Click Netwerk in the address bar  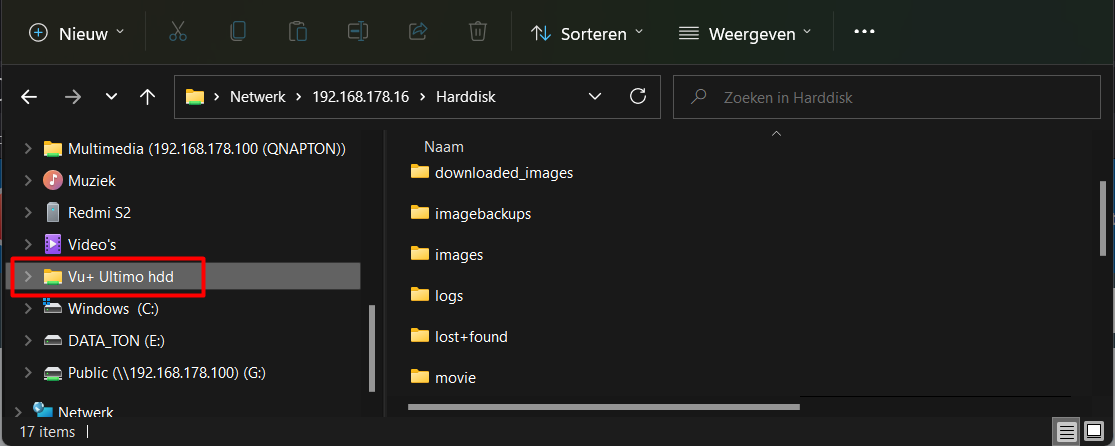pyautogui.click(x=257, y=97)
